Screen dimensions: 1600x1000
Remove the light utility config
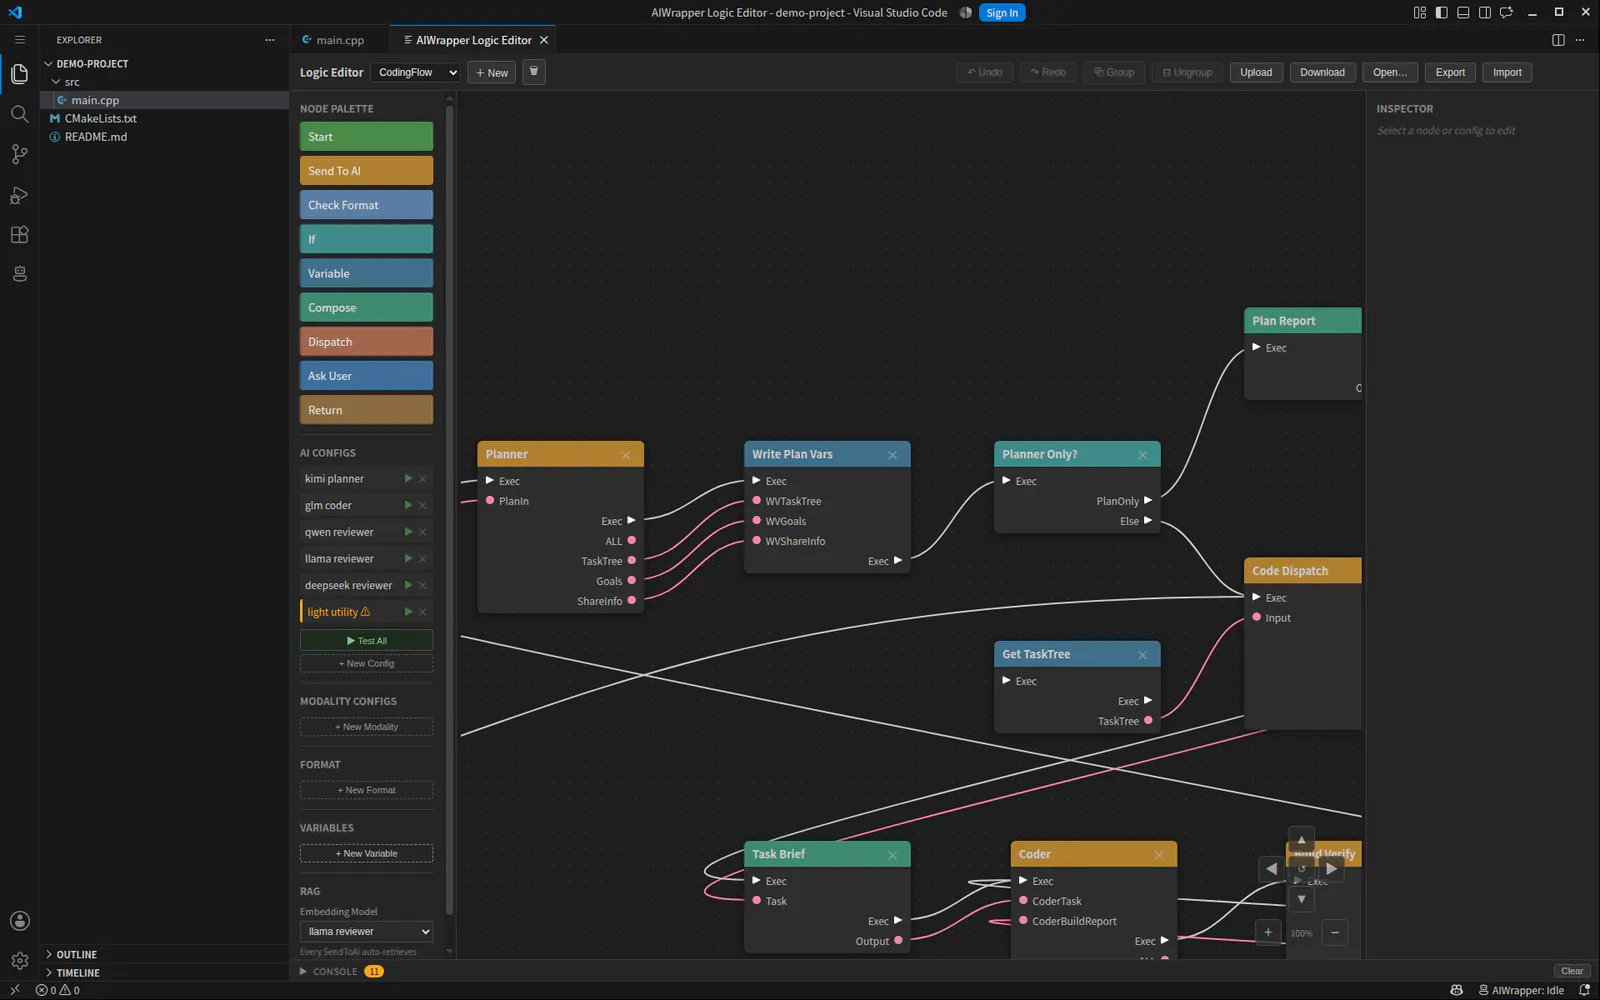pyautogui.click(x=423, y=612)
